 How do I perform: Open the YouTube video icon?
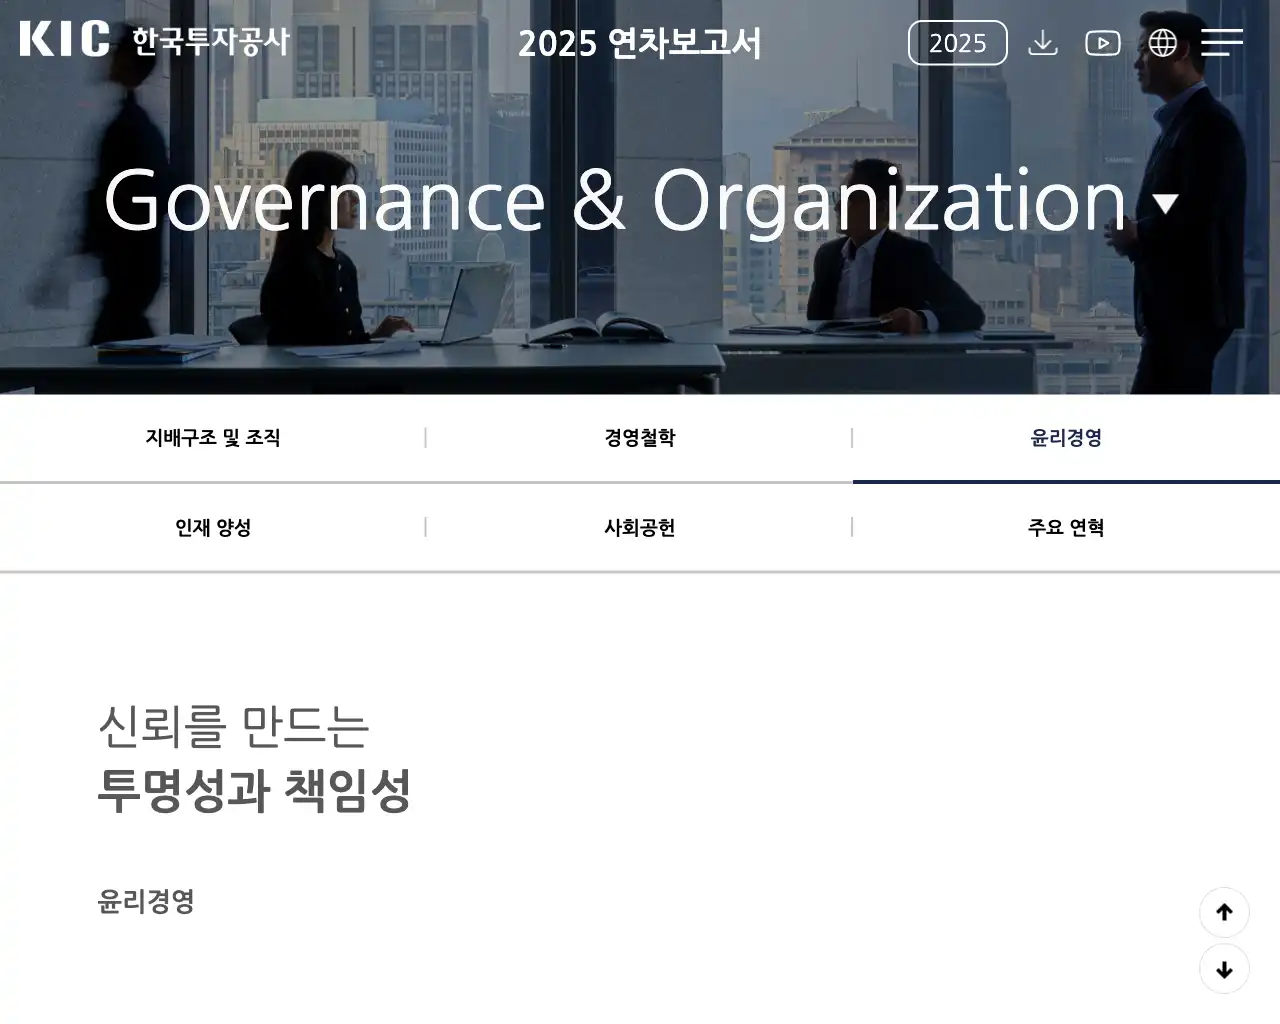(1103, 43)
